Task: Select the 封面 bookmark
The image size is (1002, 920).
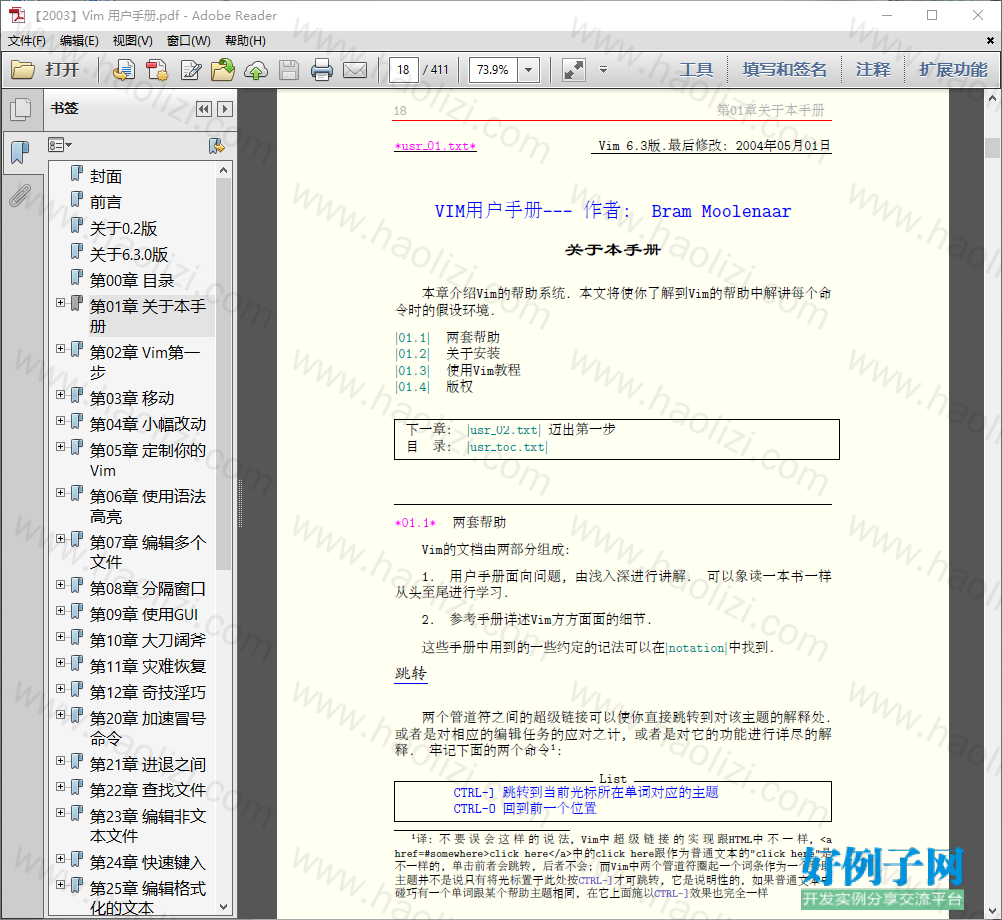Action: click(x=105, y=176)
